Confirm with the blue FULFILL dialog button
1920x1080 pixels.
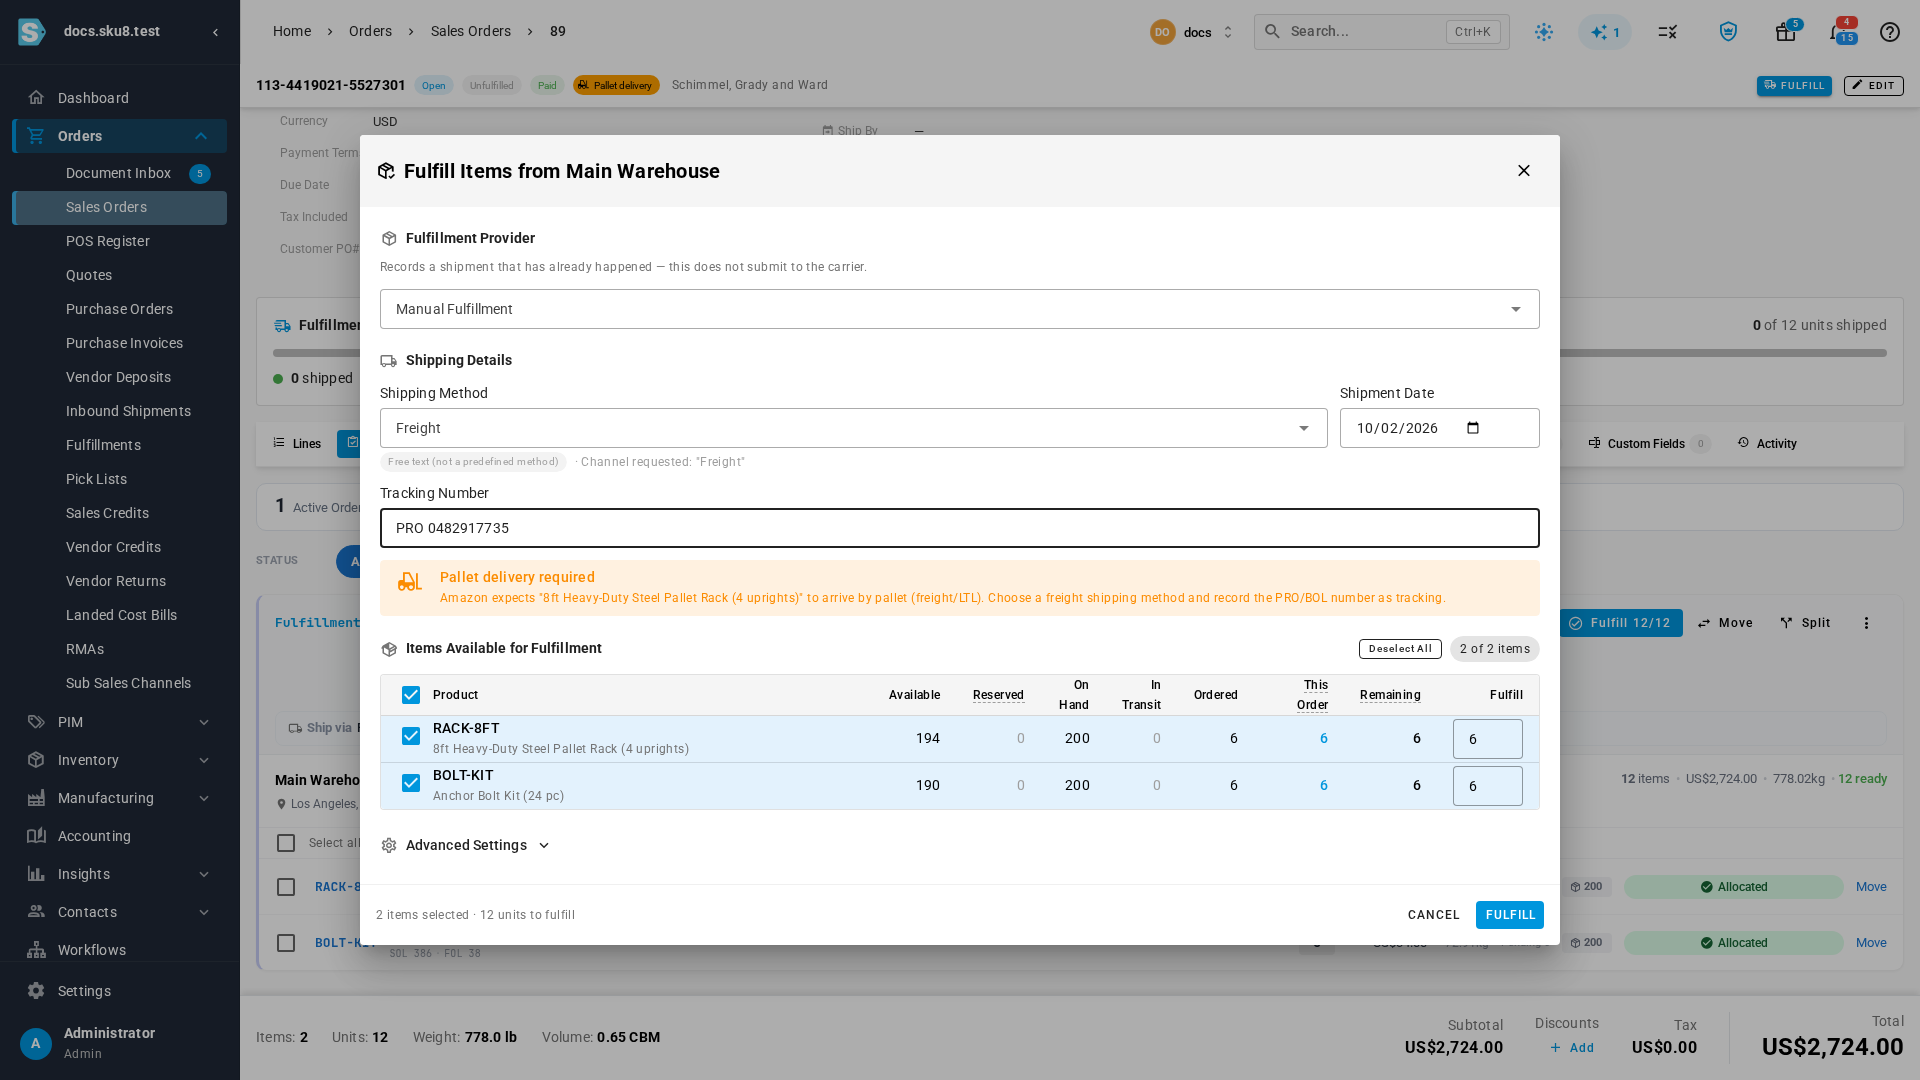click(x=1510, y=915)
